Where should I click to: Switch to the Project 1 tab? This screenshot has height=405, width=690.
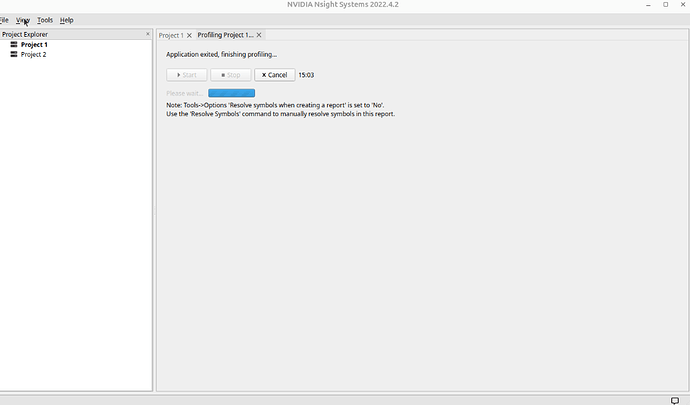(171, 35)
